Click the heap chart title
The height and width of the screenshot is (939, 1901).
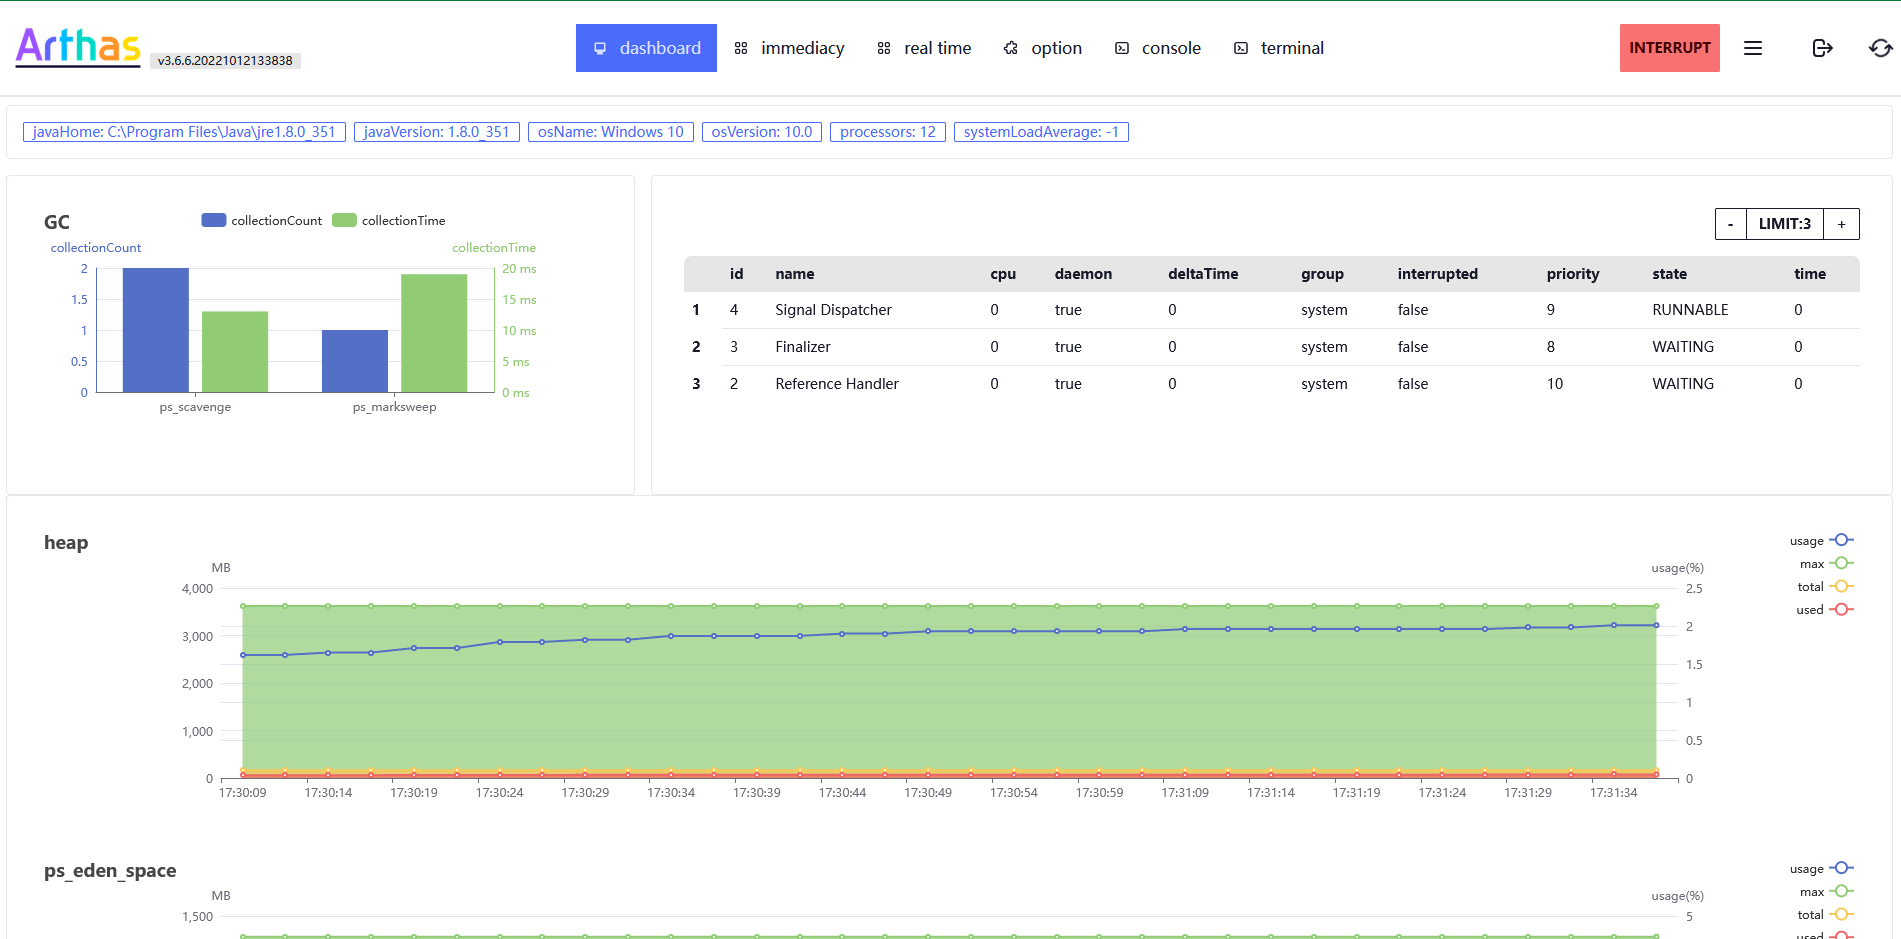(x=66, y=543)
